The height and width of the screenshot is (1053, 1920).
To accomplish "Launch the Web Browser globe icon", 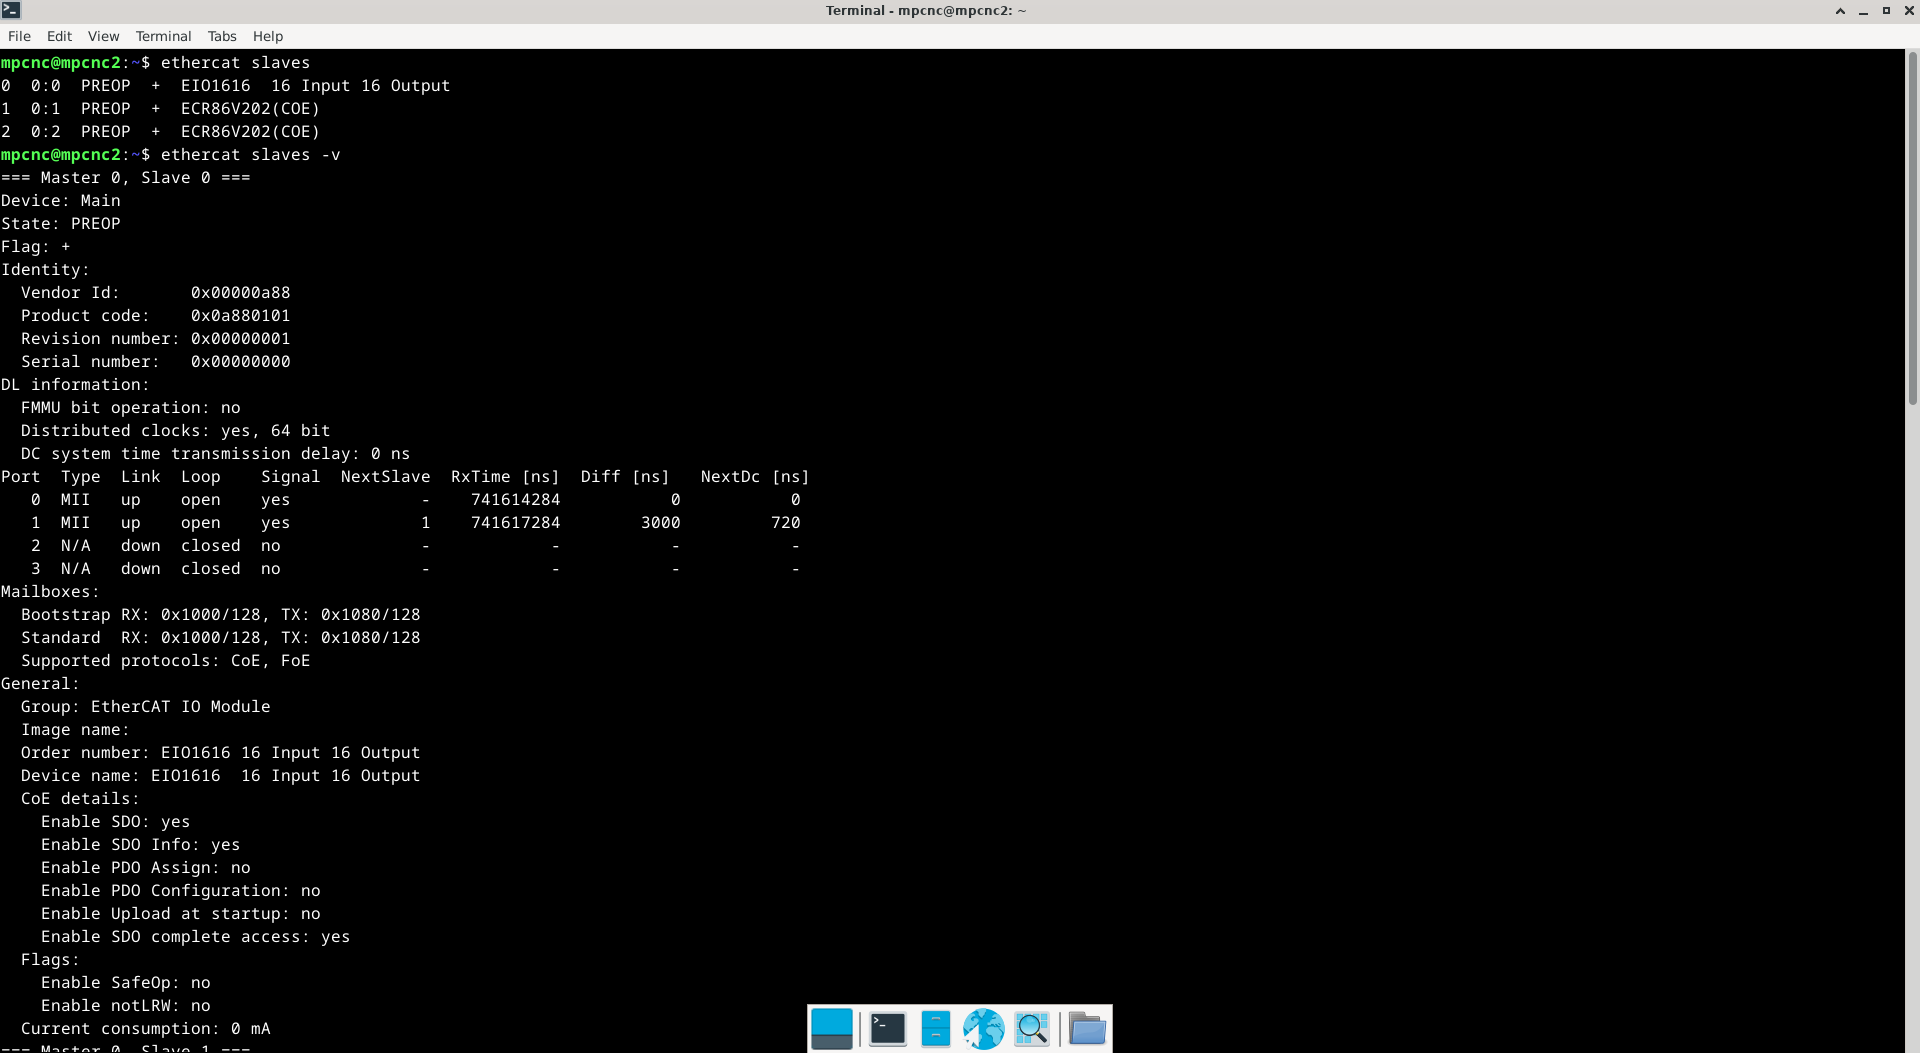I will (x=983, y=1029).
